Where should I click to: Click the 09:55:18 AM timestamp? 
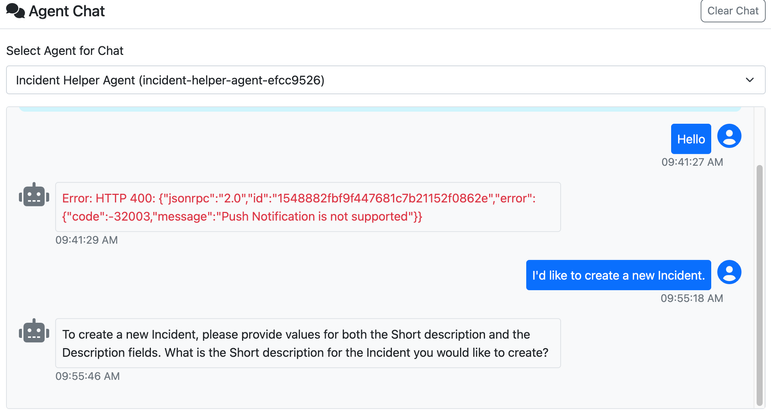[692, 298]
